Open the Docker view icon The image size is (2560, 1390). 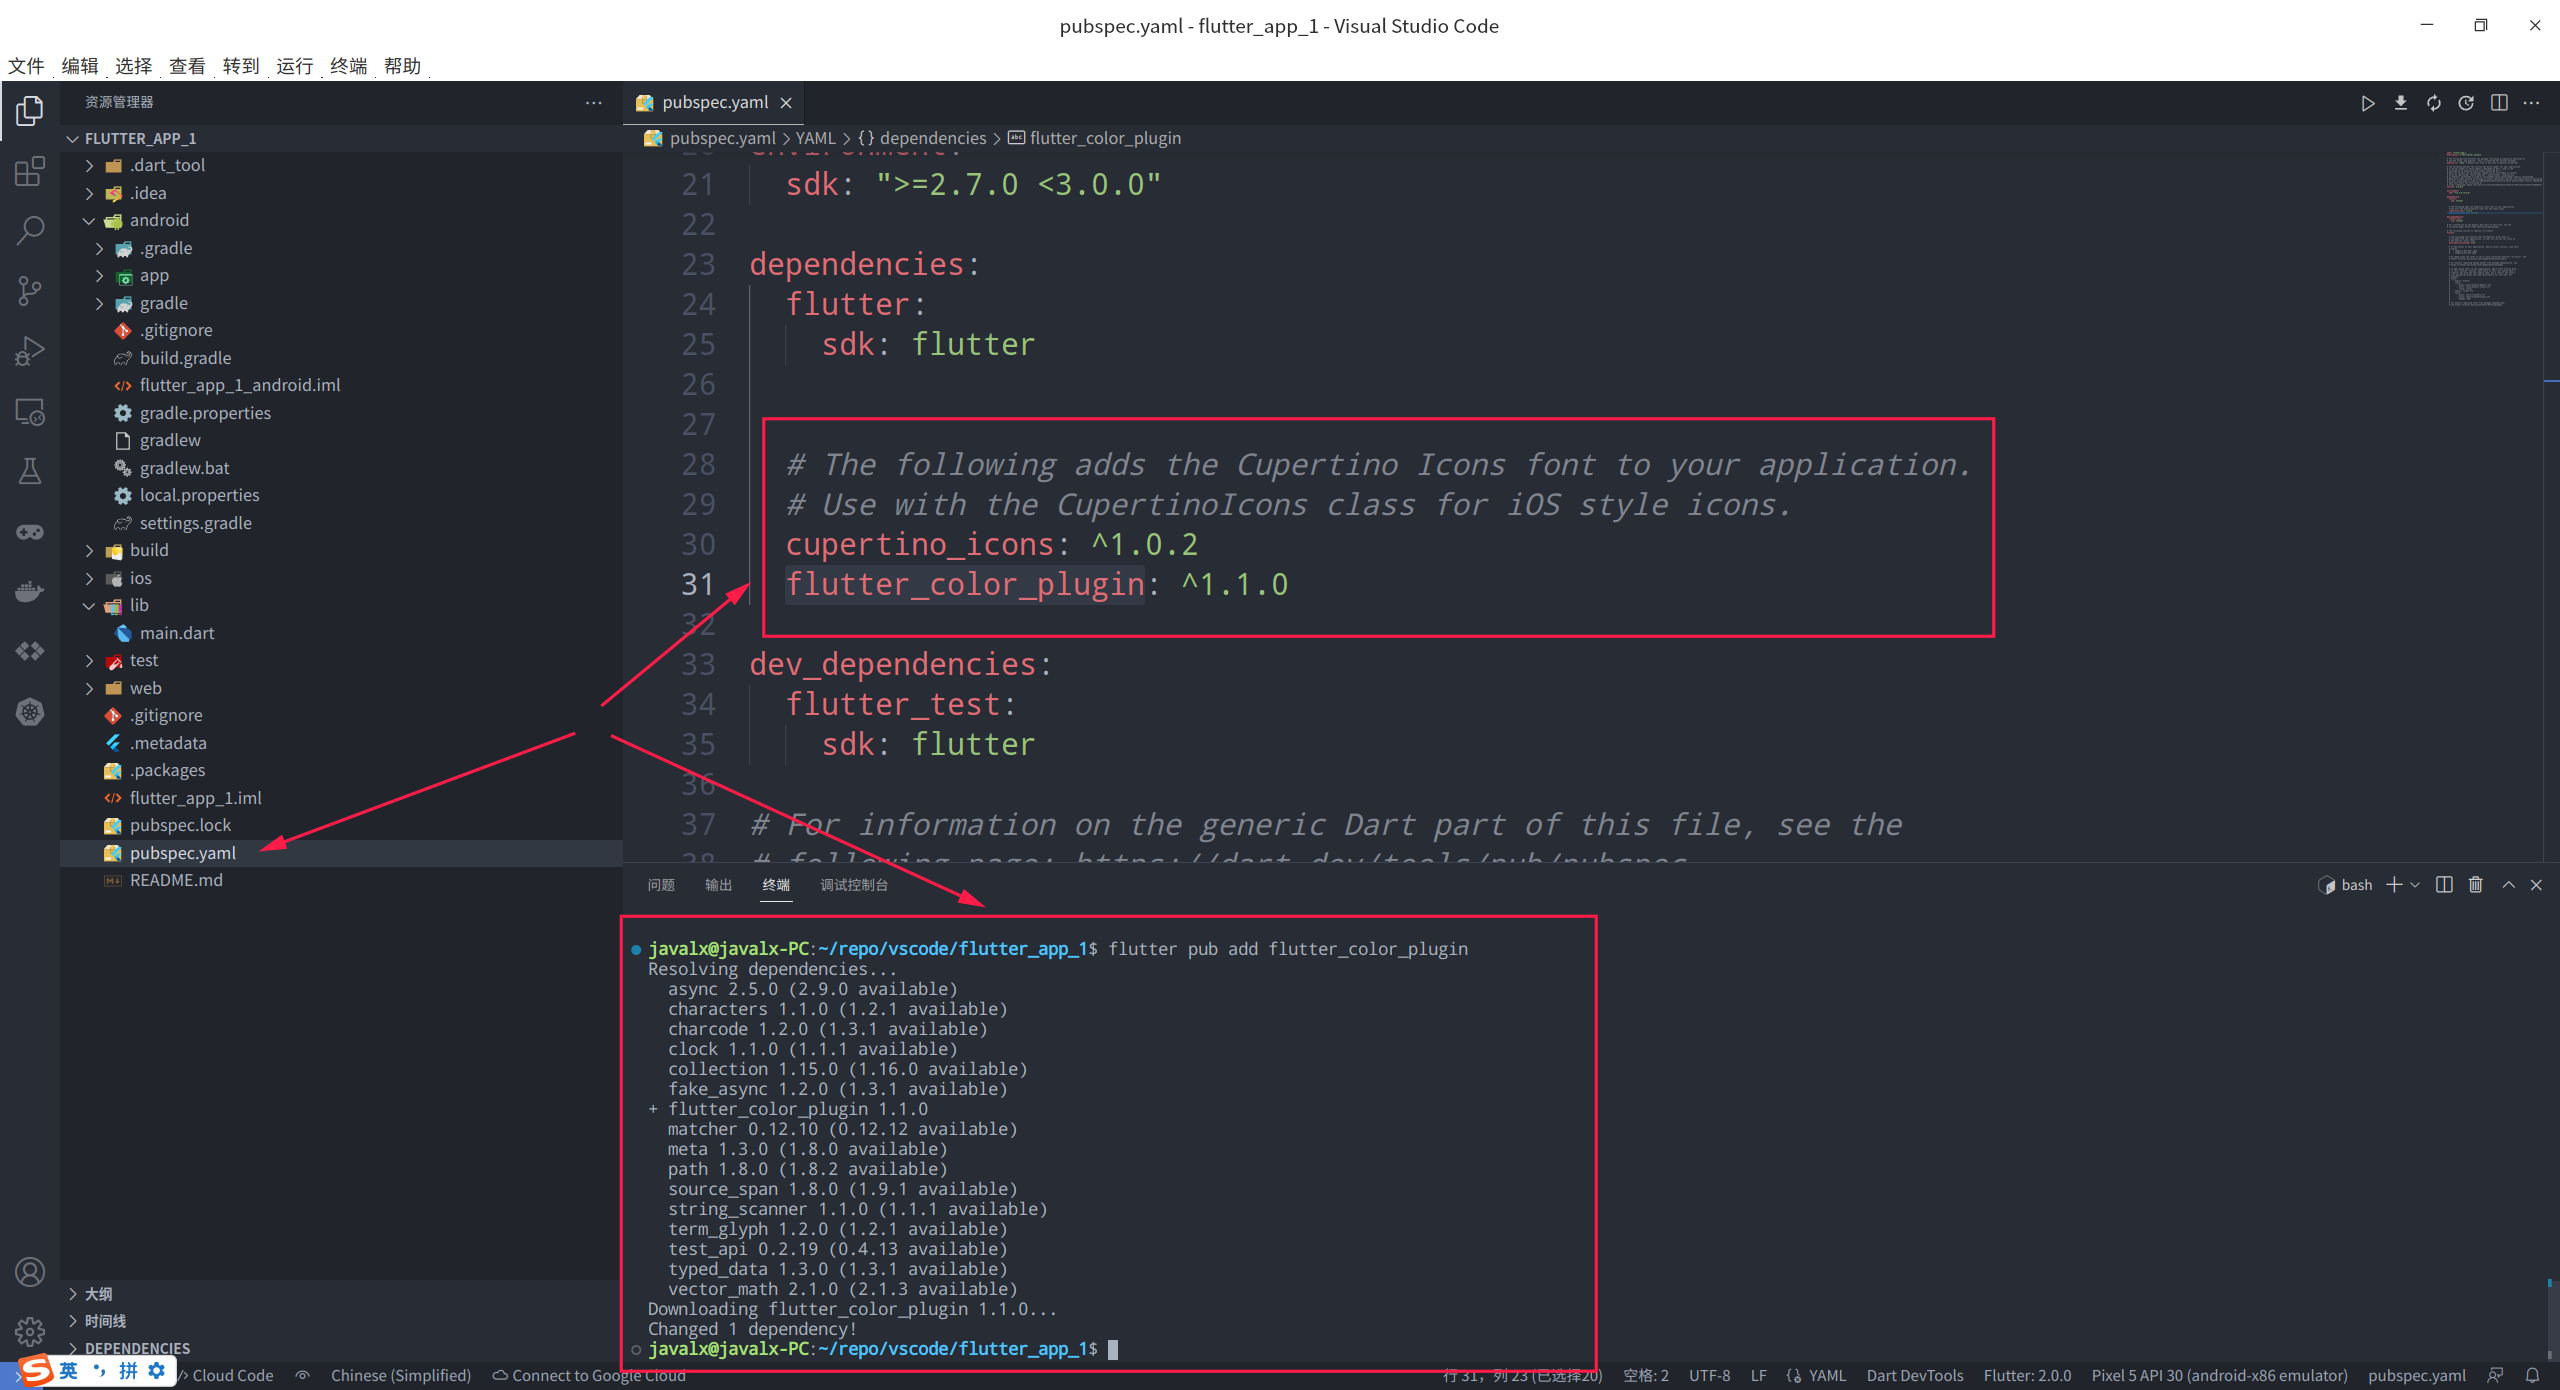point(30,591)
